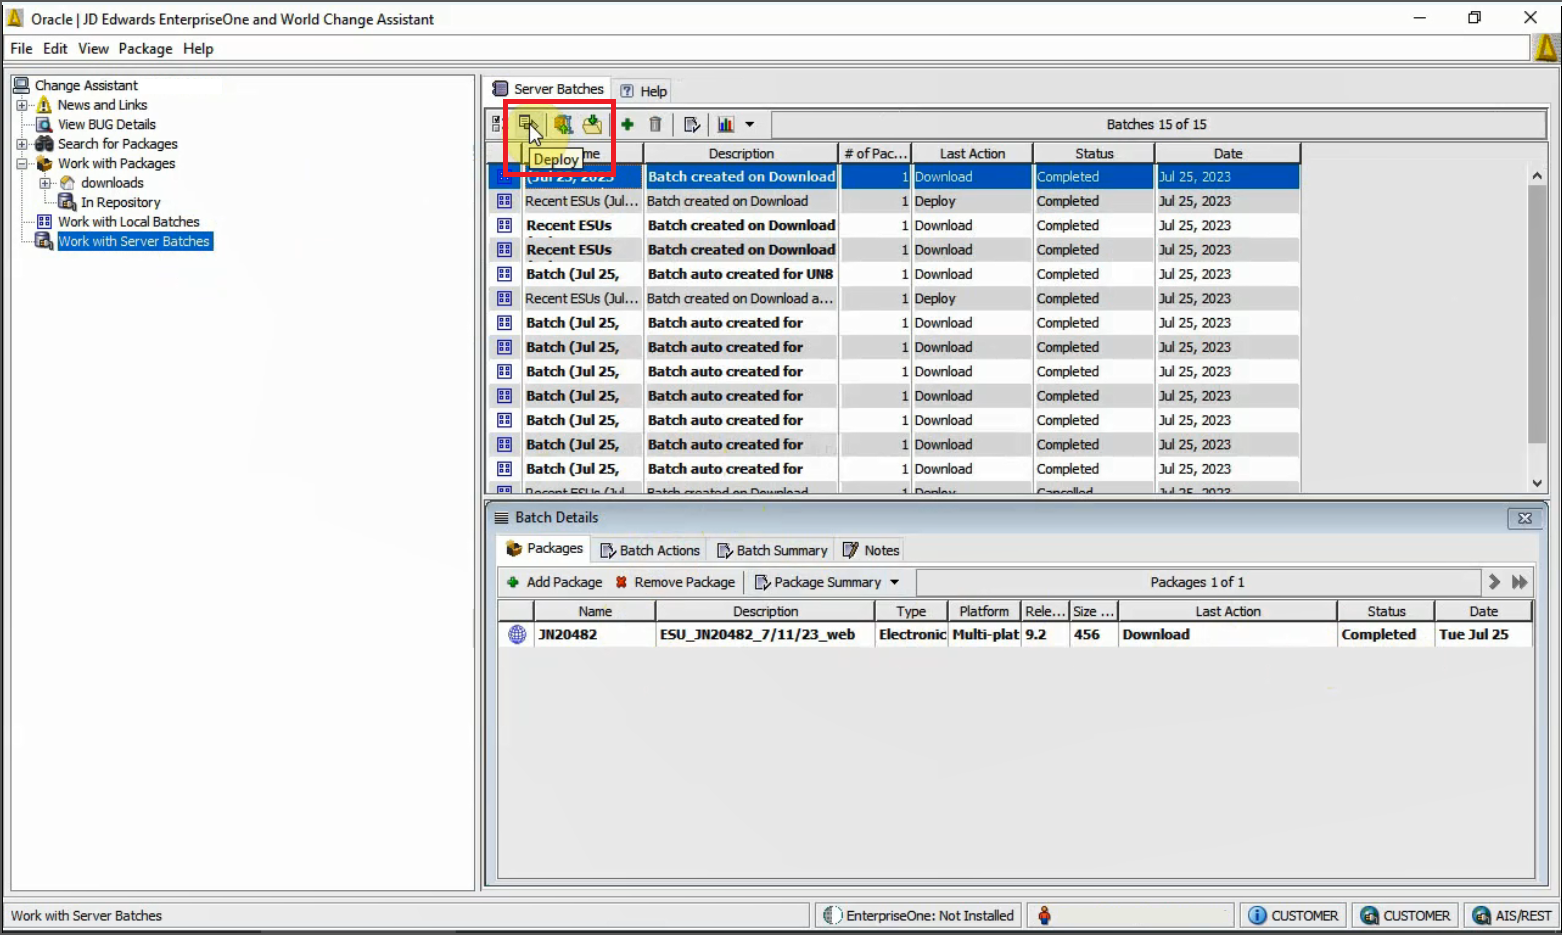Click the 'EnterpriseOne: Not Installed' status indicator
1562x935 pixels.
click(x=919, y=915)
